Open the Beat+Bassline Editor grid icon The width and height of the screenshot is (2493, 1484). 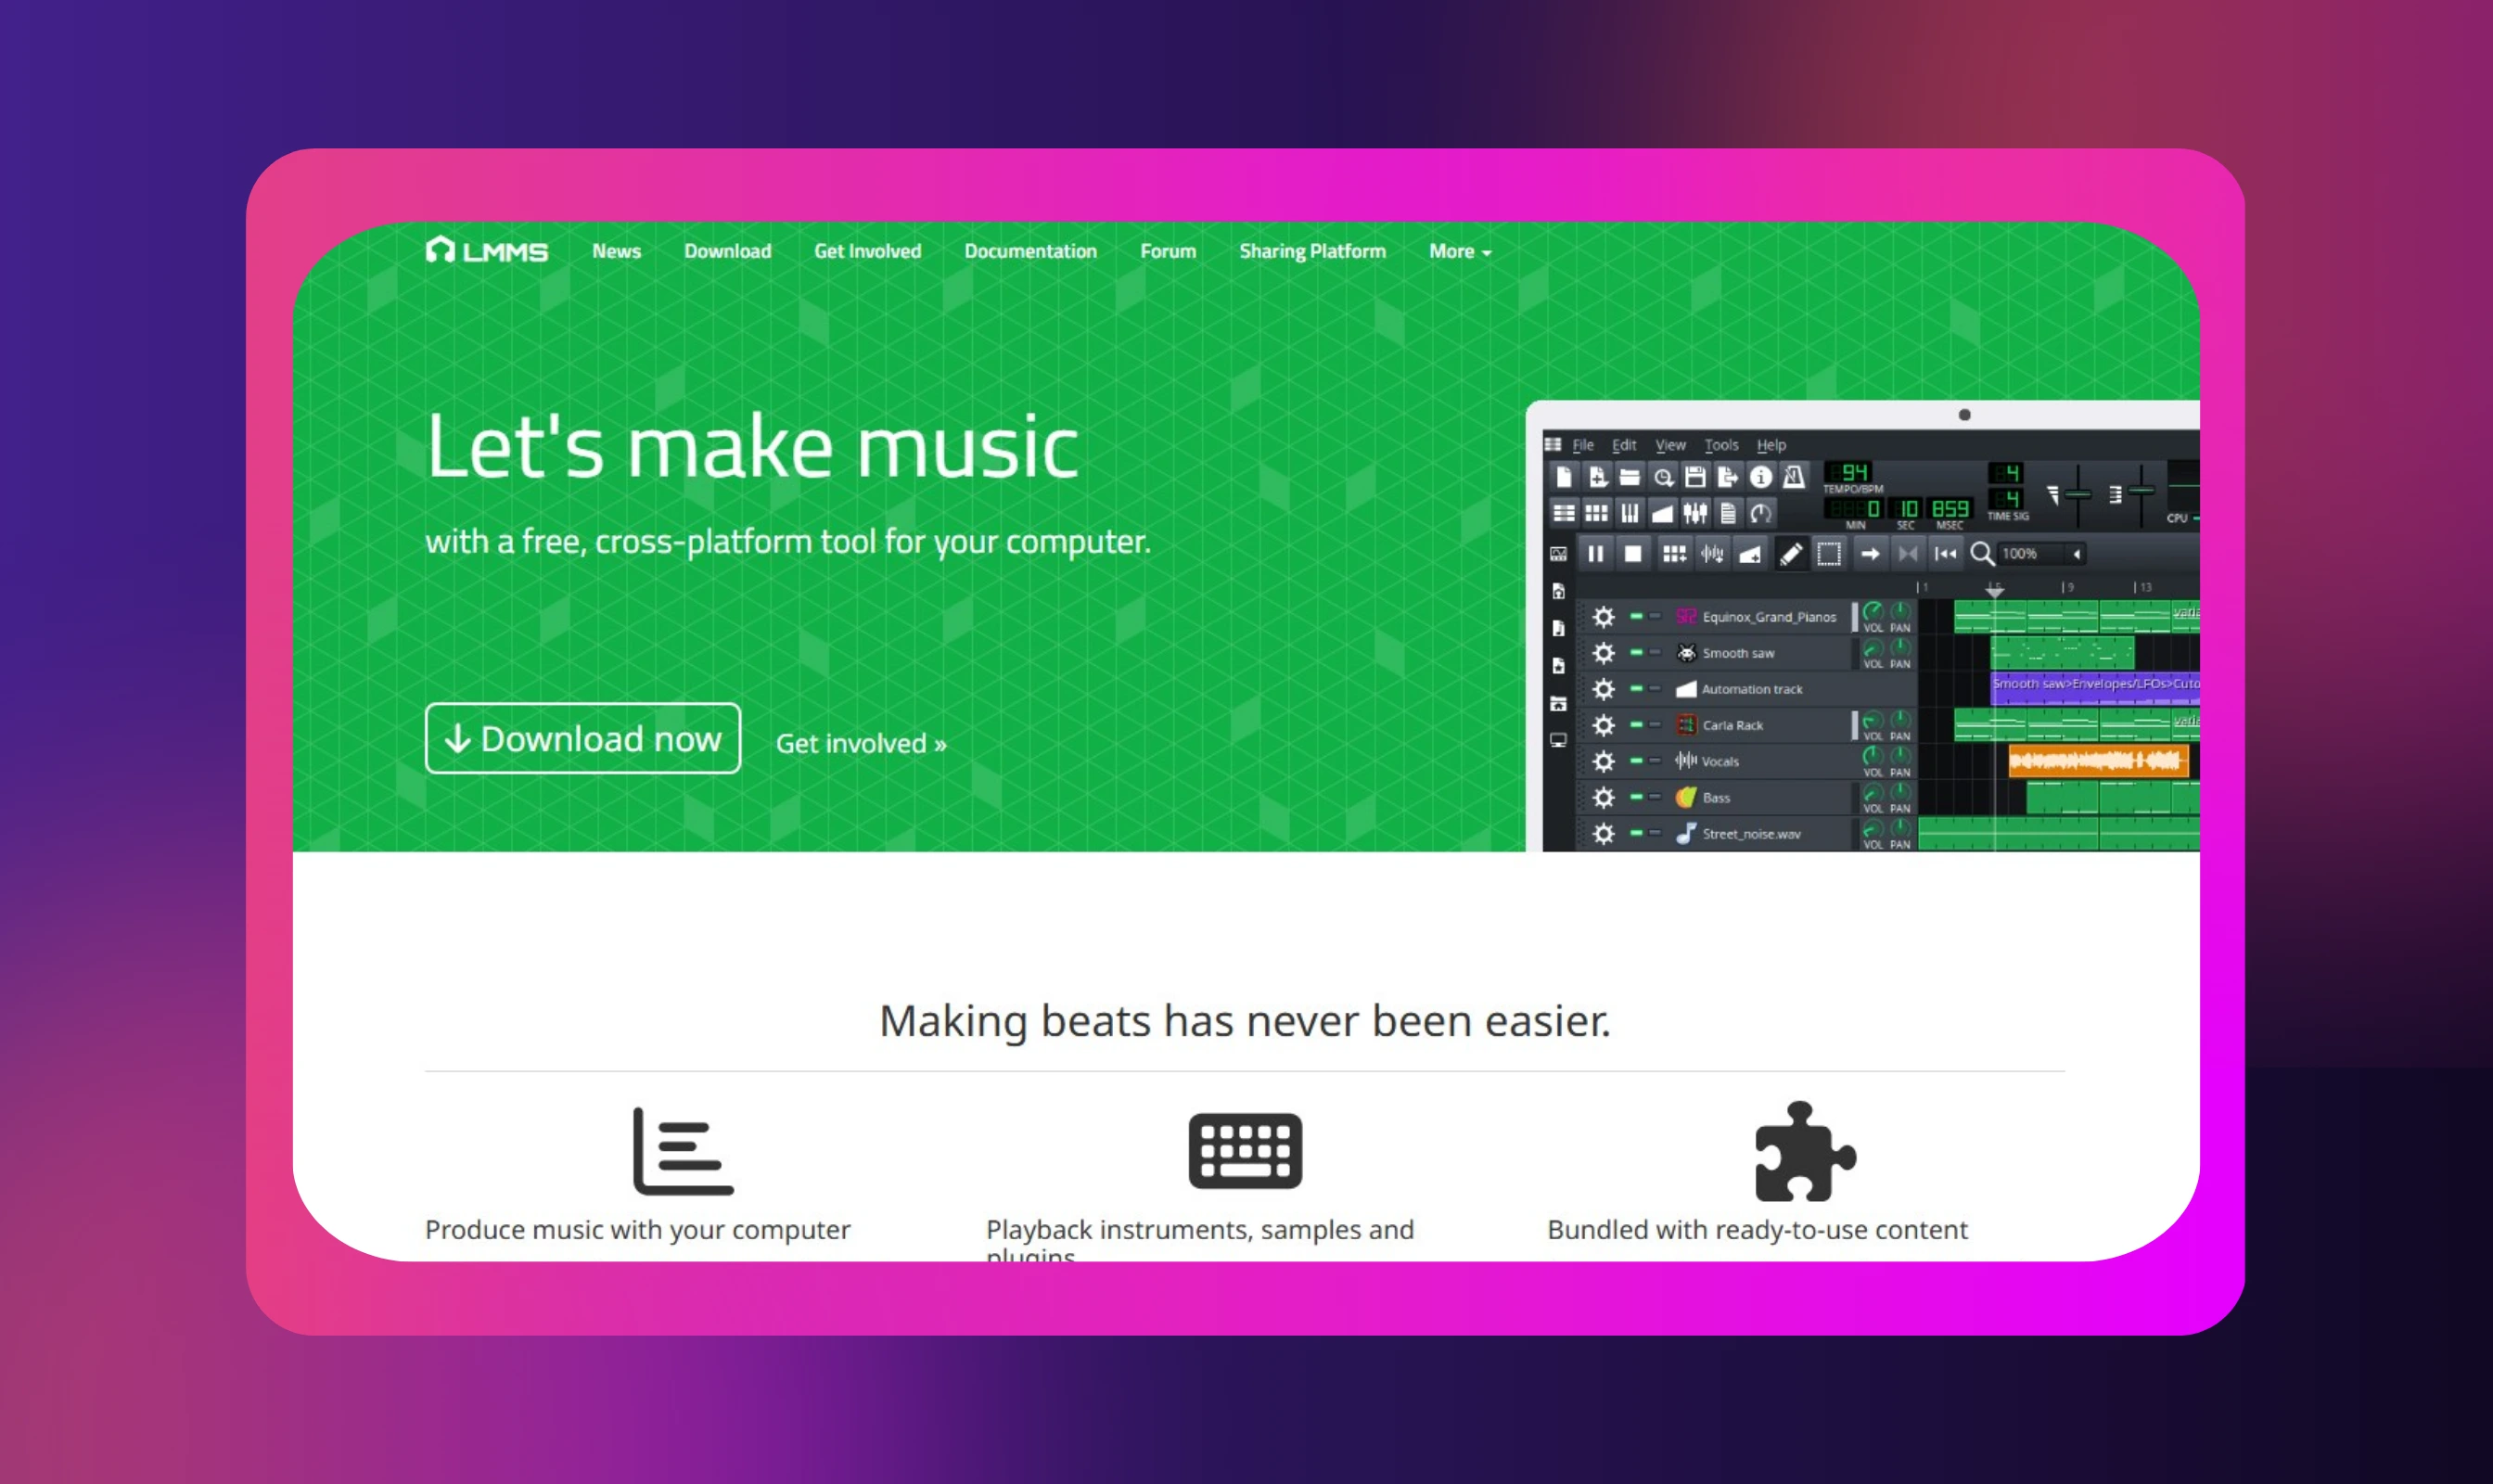[x=1597, y=514]
